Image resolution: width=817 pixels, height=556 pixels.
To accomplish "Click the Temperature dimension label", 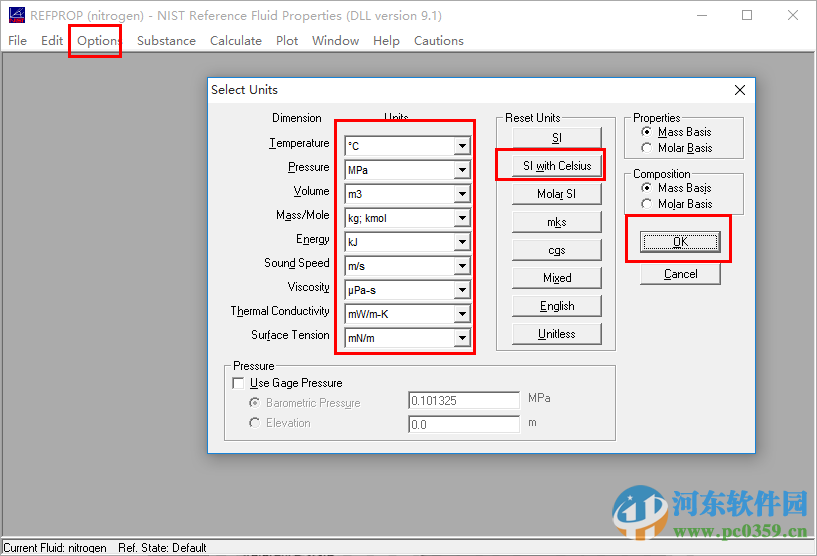I will [299, 143].
